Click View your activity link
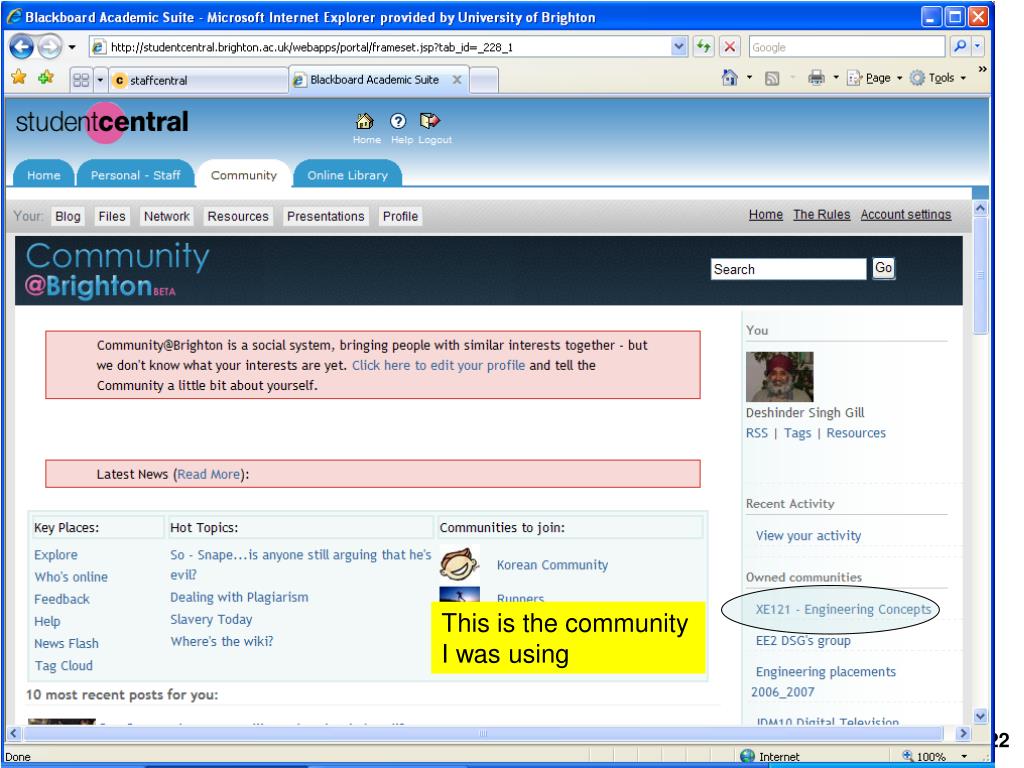This screenshot has width=1024, height=768. tap(808, 536)
